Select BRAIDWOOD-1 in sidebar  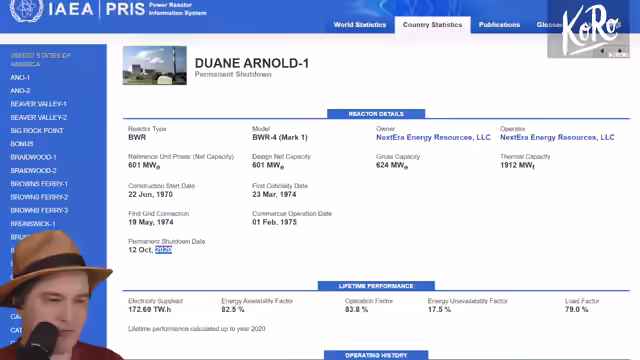[x=33, y=157]
